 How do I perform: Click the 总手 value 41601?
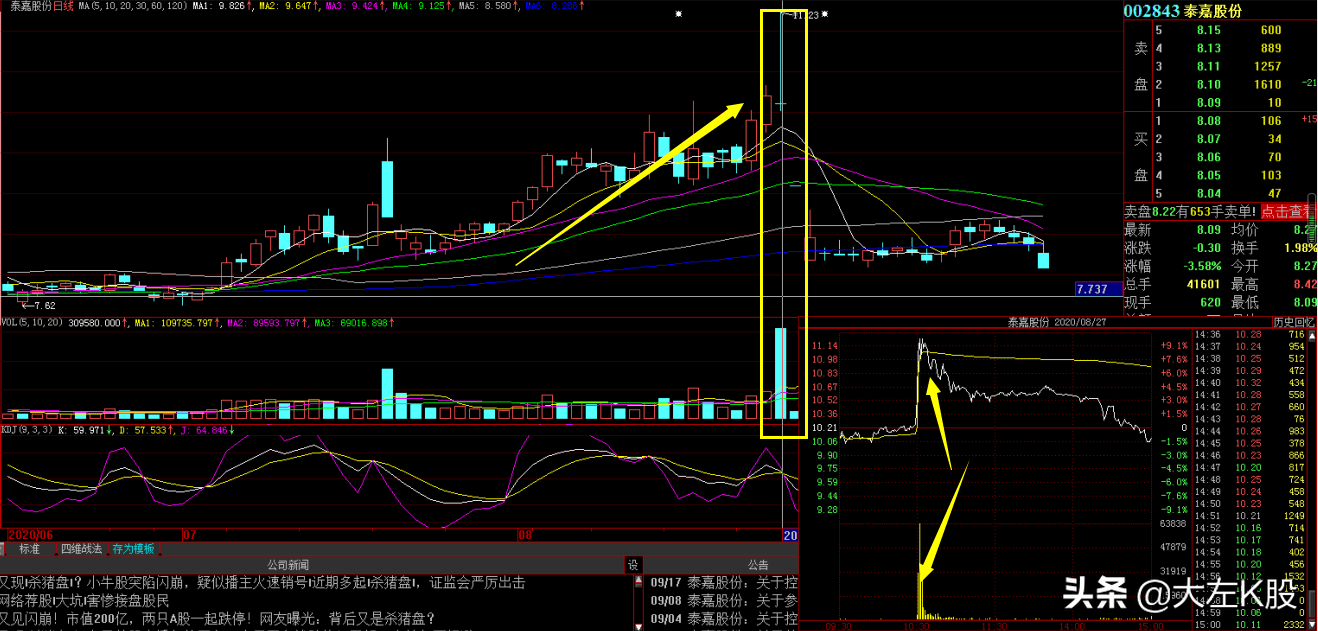(x=1203, y=284)
